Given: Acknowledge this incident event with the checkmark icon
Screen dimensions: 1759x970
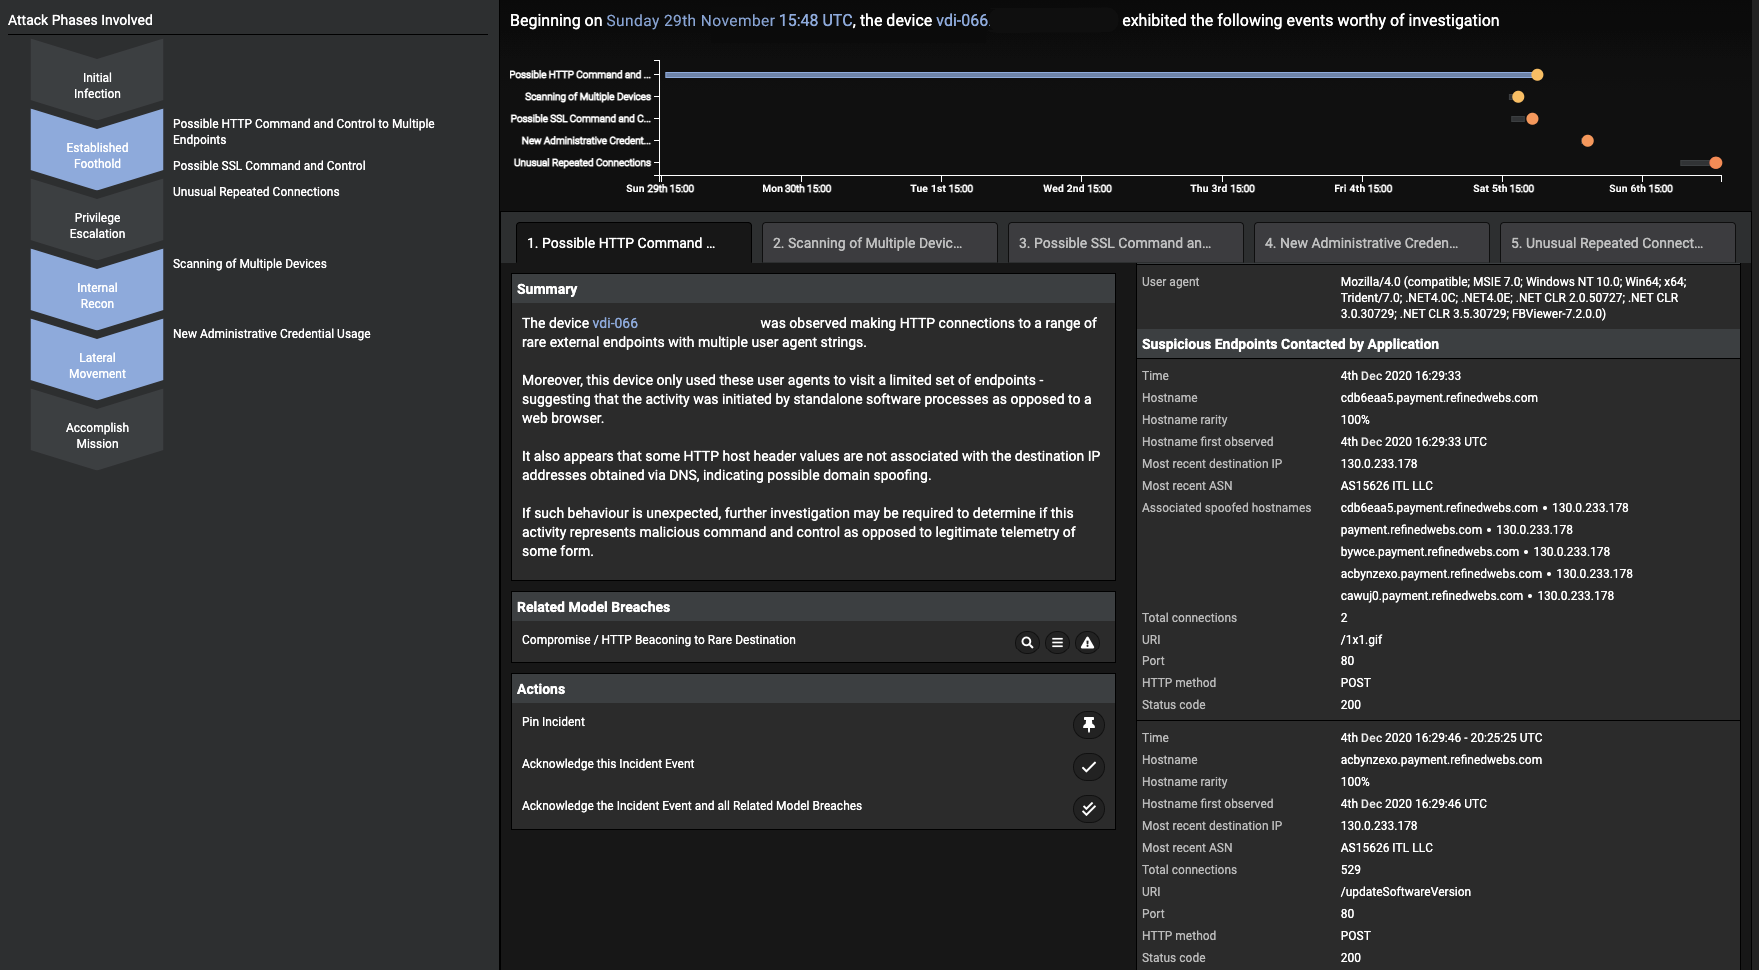Looking at the screenshot, I should coord(1089,767).
